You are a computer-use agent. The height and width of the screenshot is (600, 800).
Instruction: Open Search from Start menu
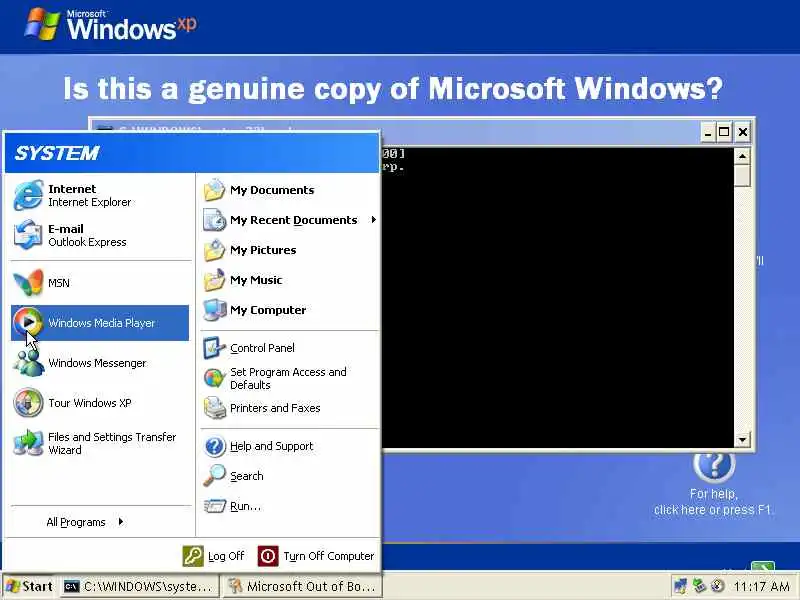pos(289,476)
